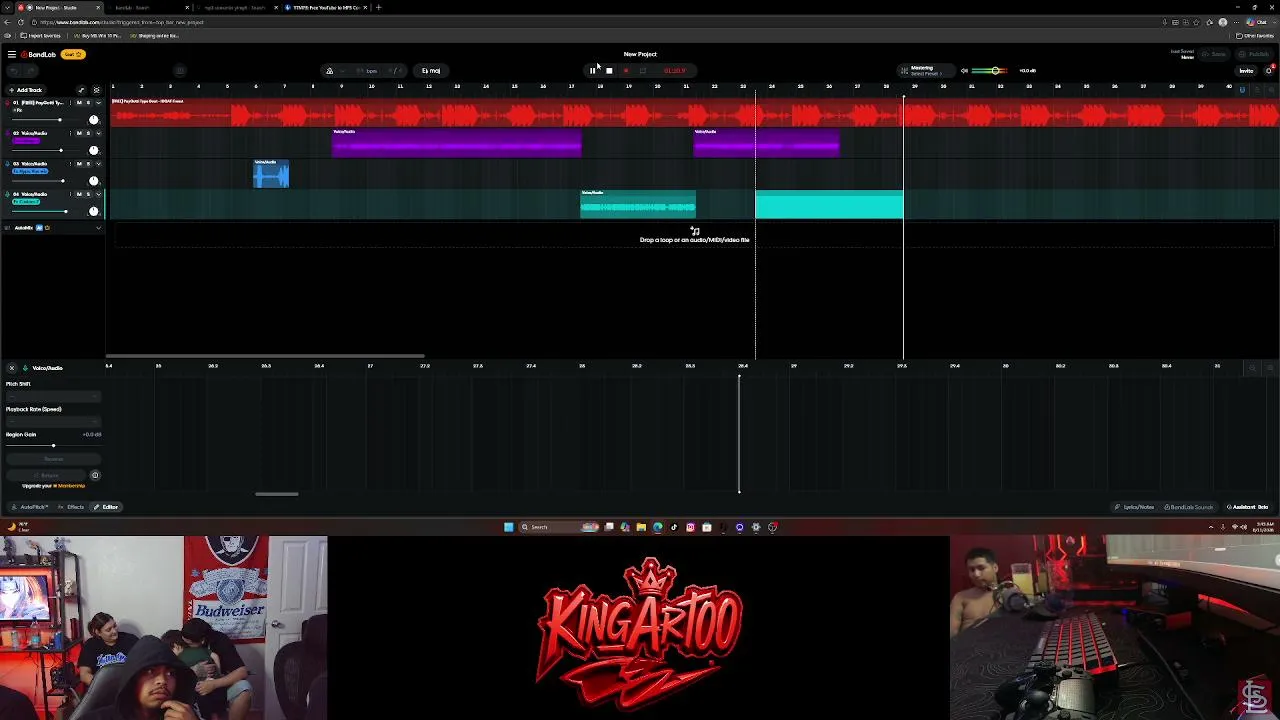Click the track 04 effects preset tag
Viewport: 1280px width, 720px height.
[26, 202]
